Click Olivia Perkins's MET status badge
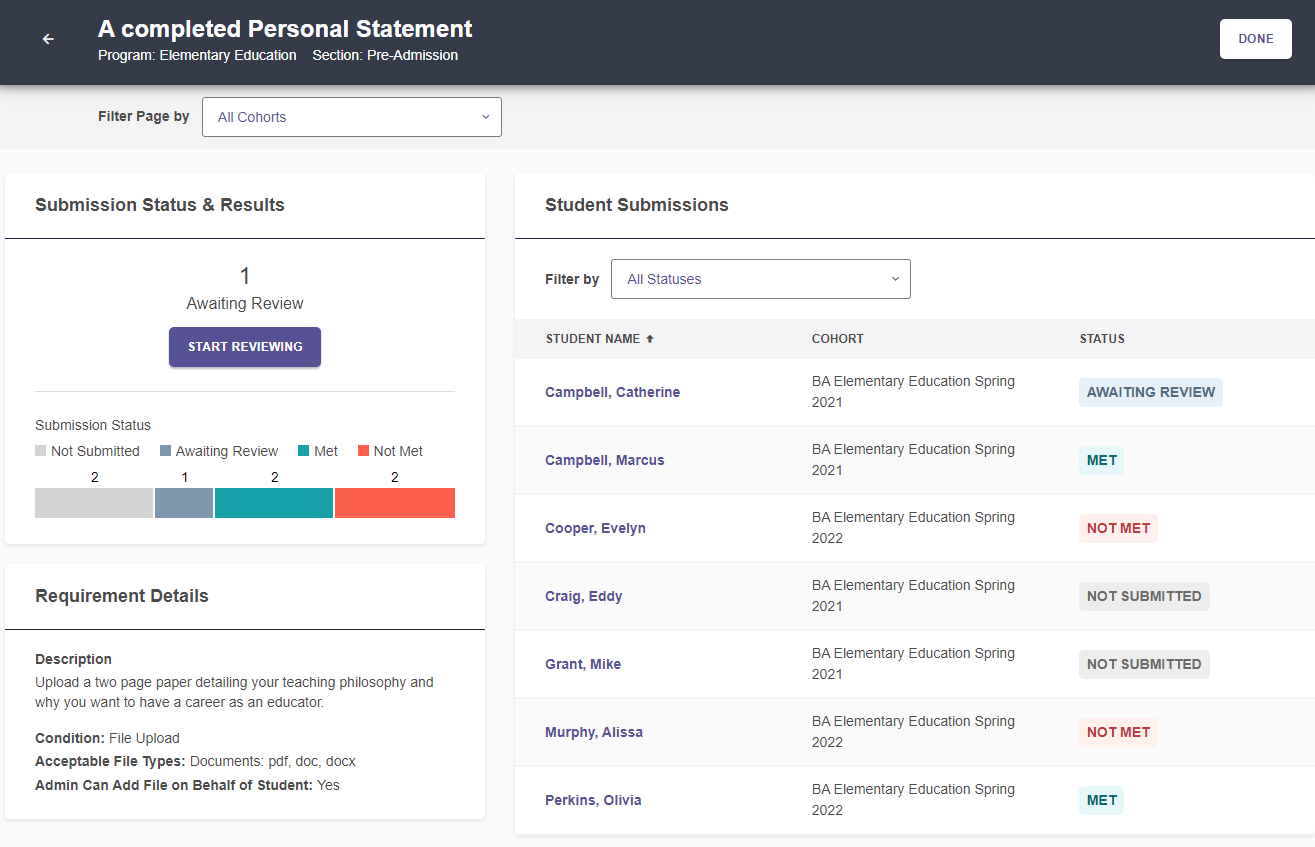This screenshot has width=1315, height=847. (1102, 800)
